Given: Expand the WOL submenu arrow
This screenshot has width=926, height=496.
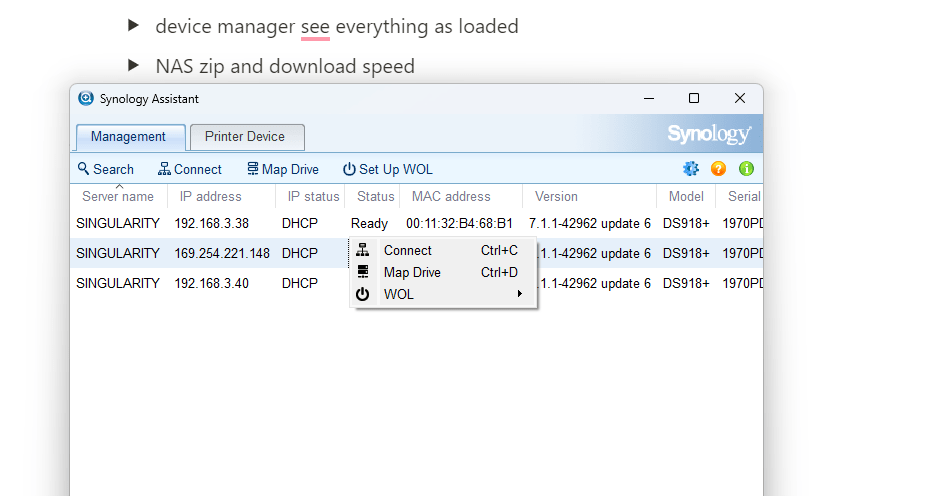Looking at the screenshot, I should [520, 294].
